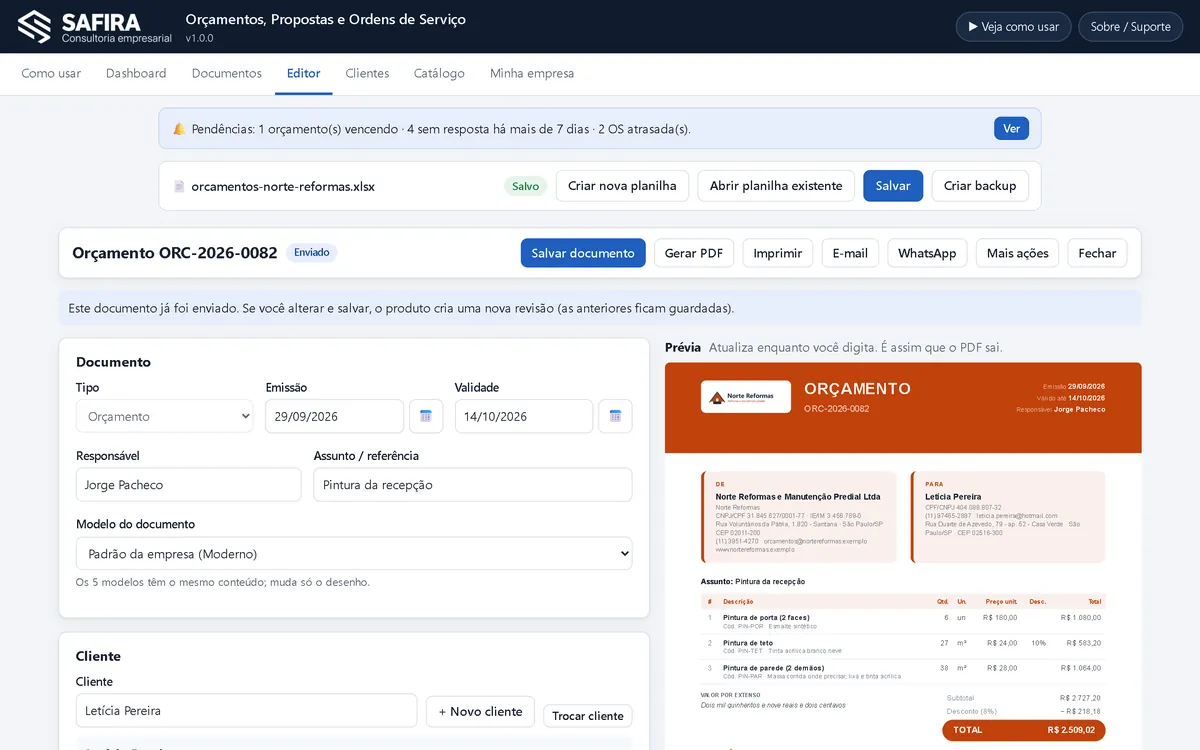The width and height of the screenshot is (1200, 750).
Task: Click the Norte Reformas logo in the preview
Action: (746, 397)
